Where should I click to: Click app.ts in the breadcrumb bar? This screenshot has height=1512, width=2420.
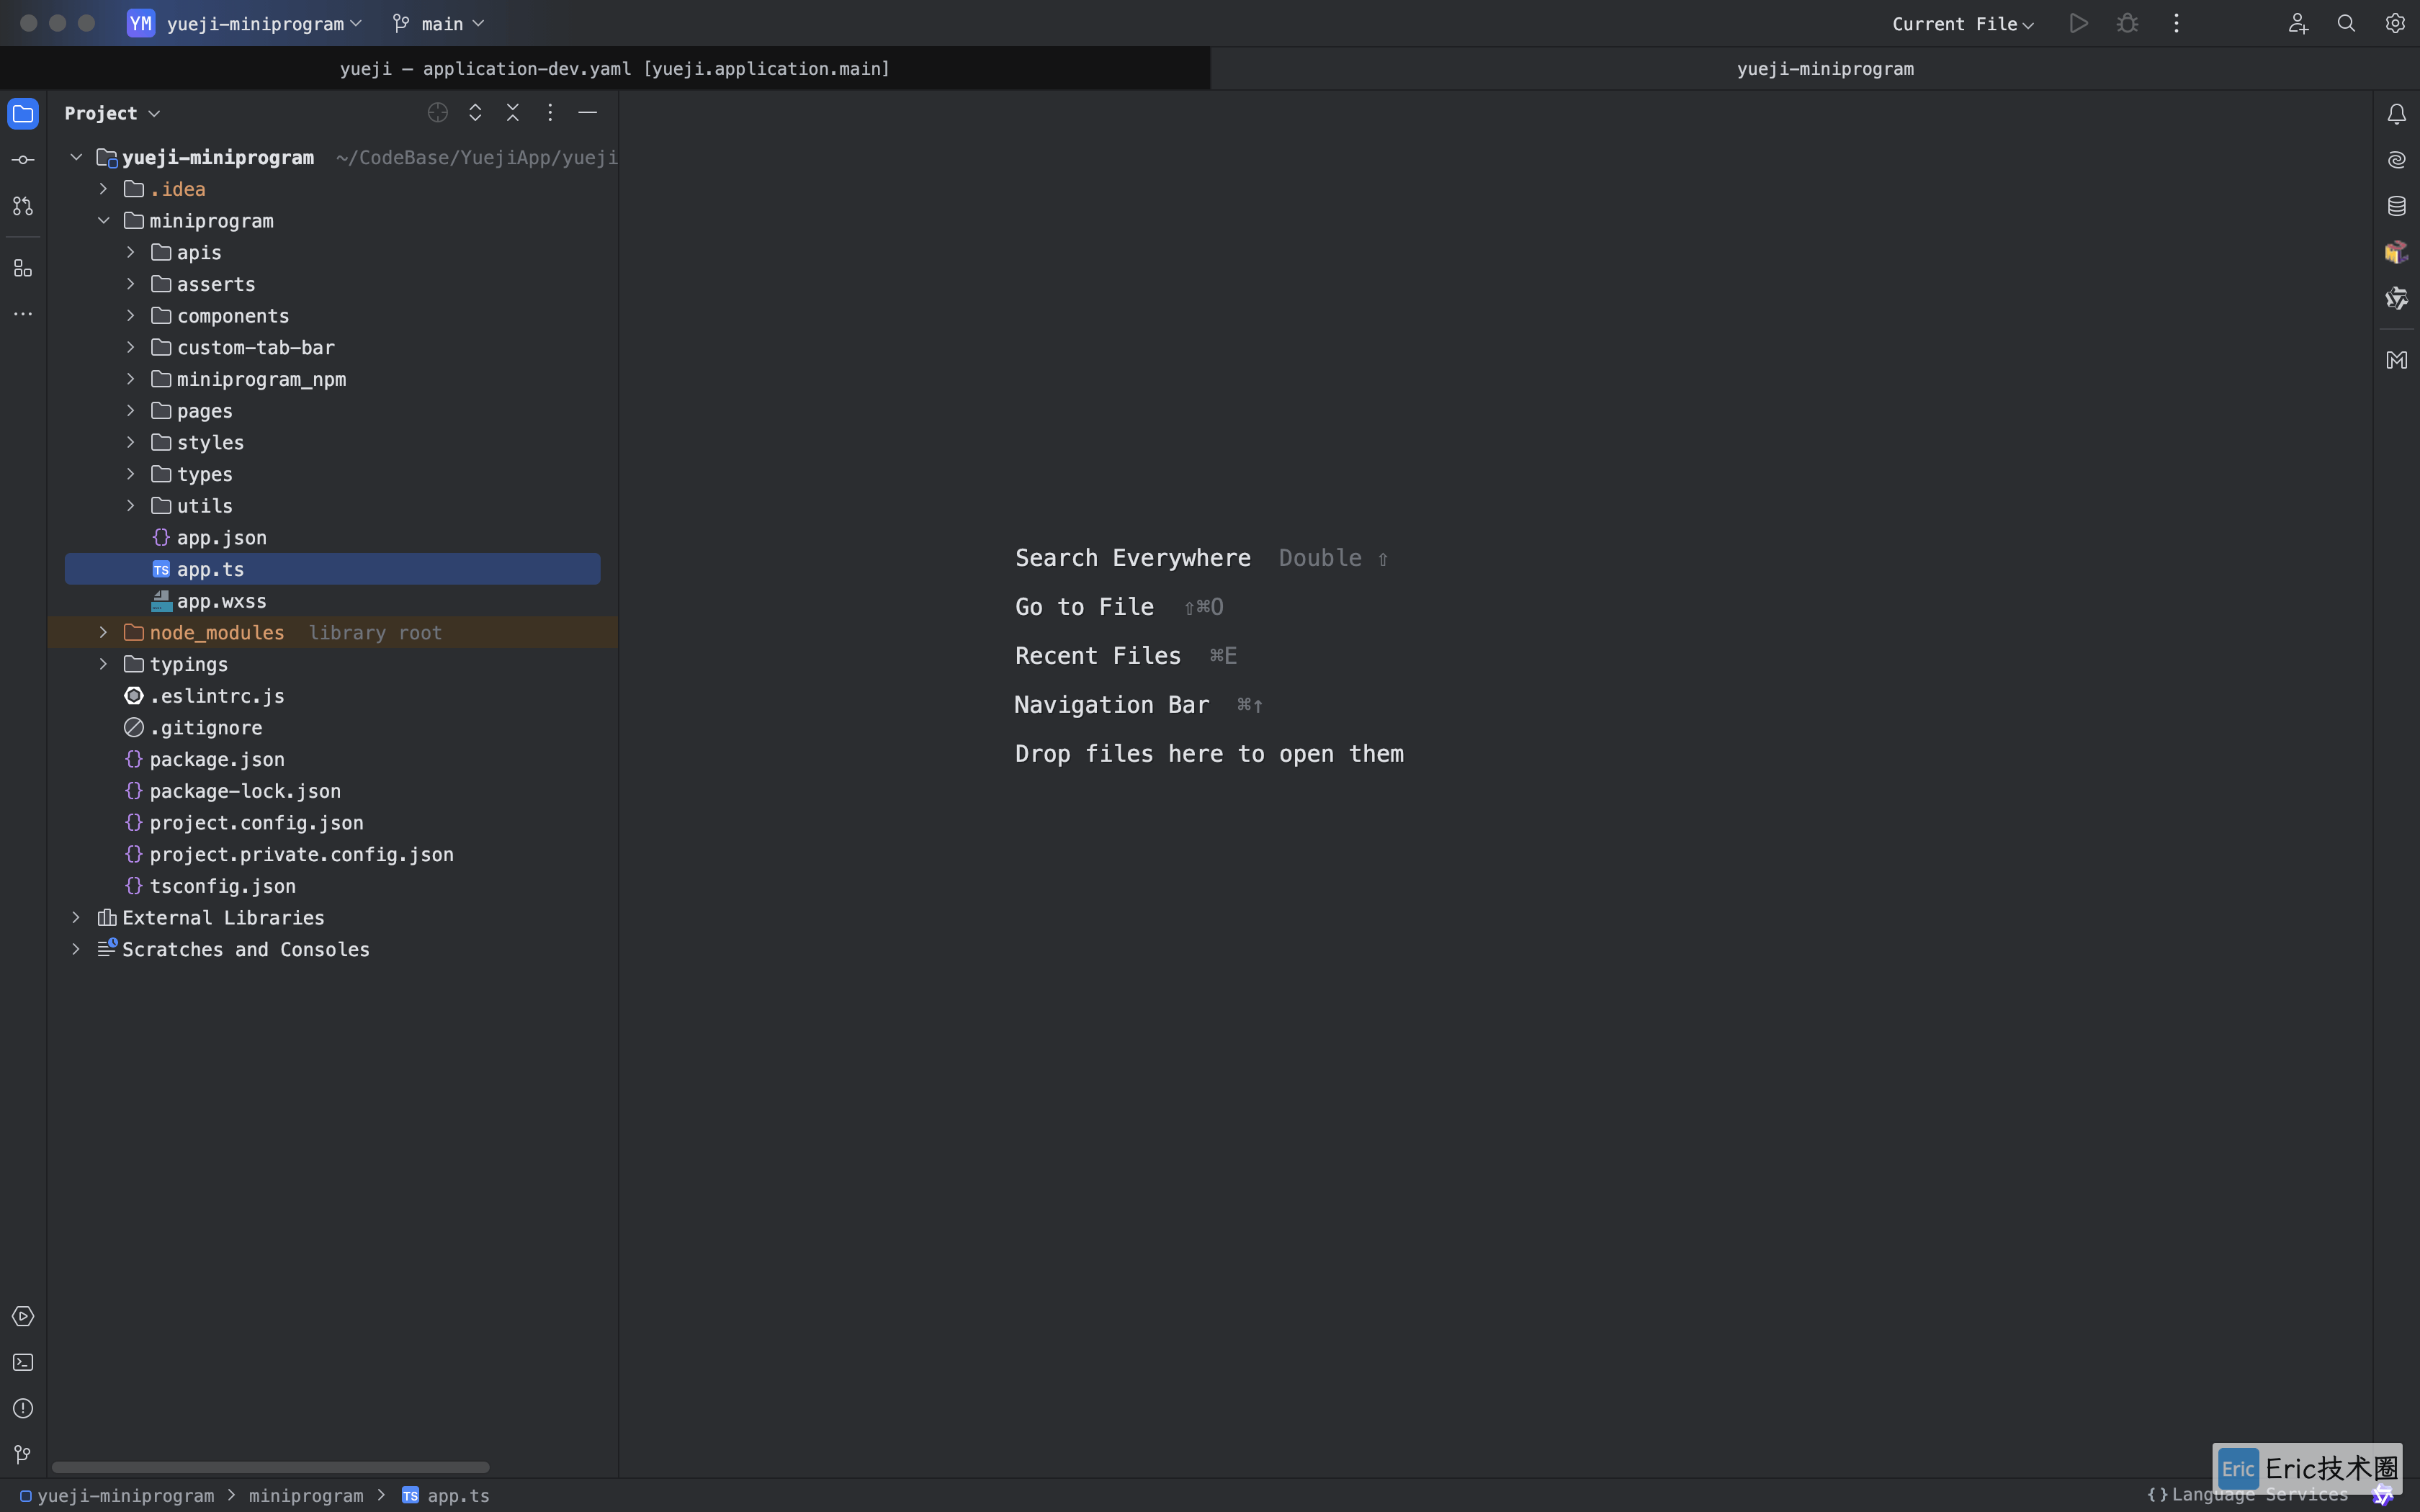click(446, 1496)
